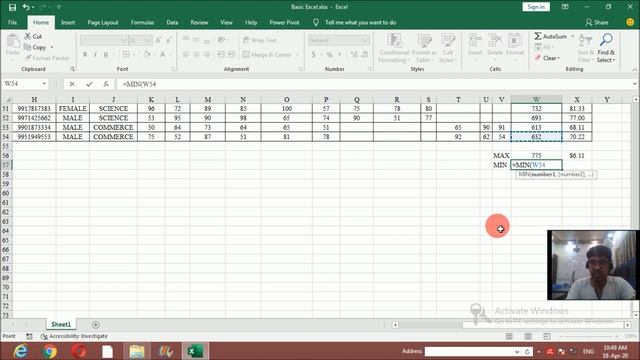Screen dimensions: 640x360
Task: Open the number format combo box
Action: [338, 40]
